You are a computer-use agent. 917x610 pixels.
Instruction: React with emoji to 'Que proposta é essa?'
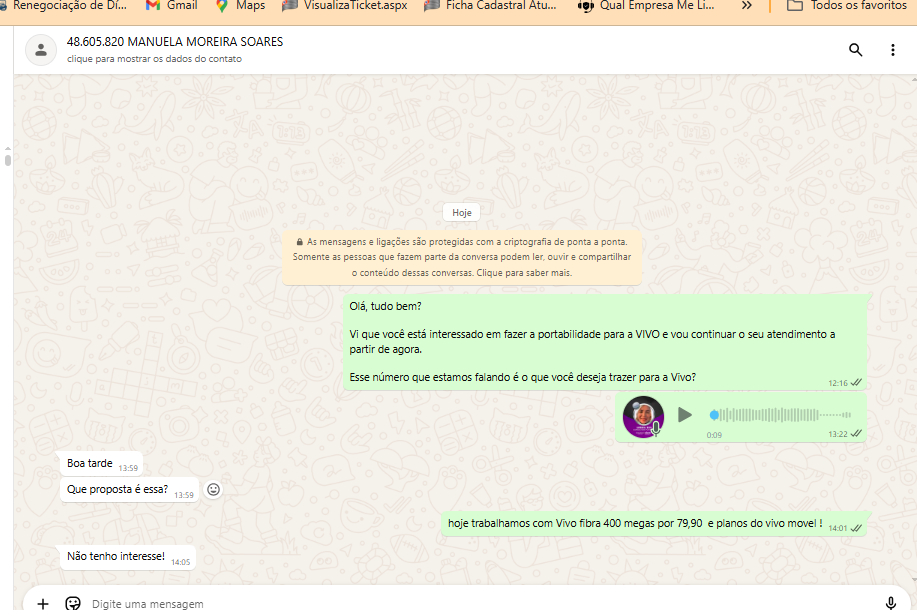pos(213,490)
